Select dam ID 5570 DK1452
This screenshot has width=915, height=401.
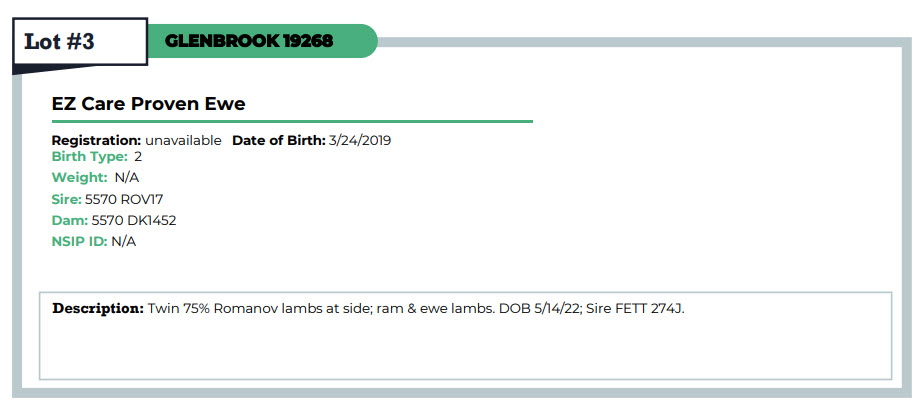coord(134,221)
